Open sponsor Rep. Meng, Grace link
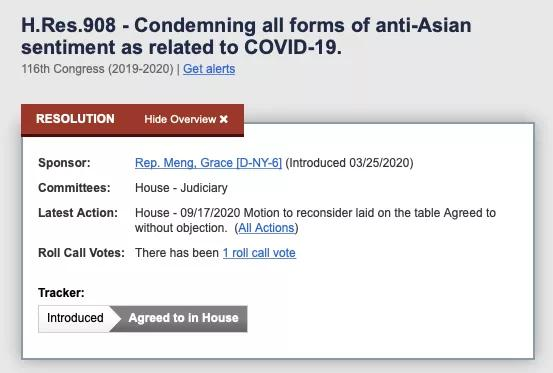 click(208, 163)
